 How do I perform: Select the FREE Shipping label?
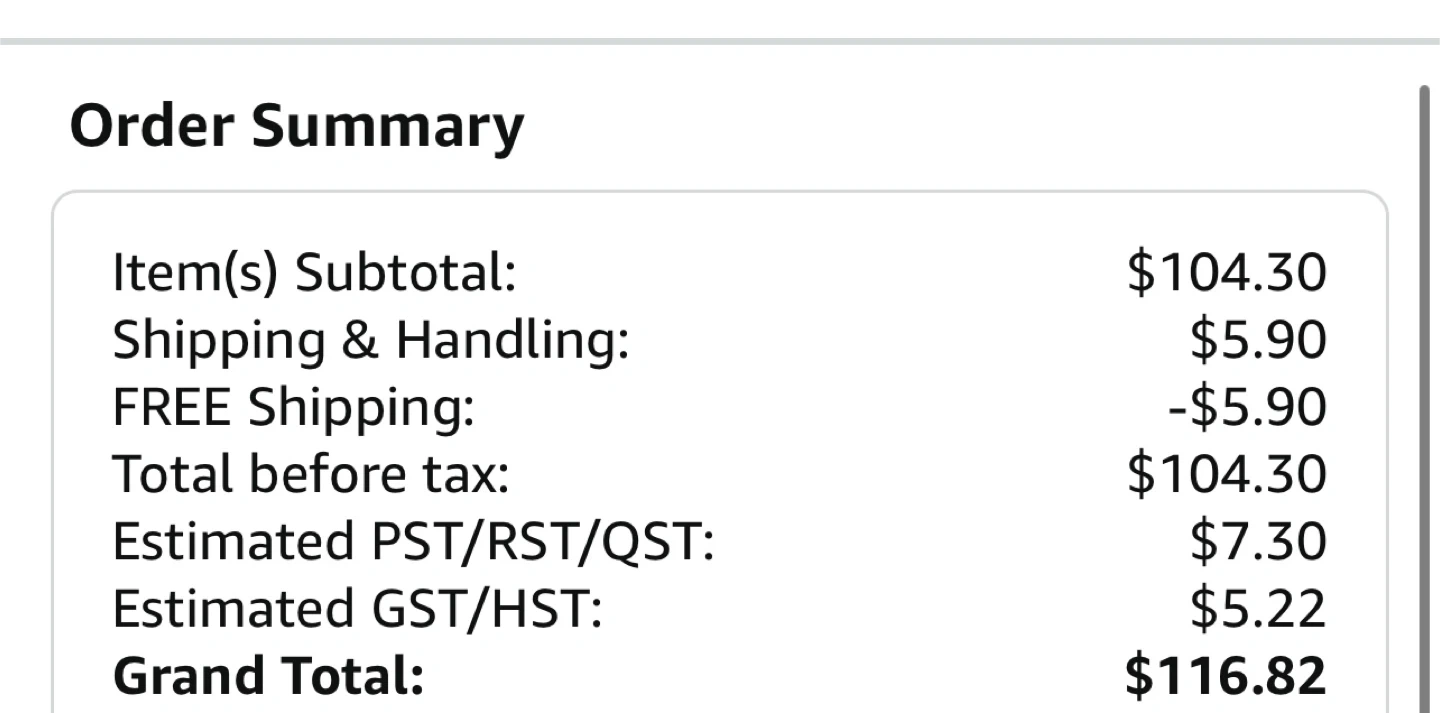[x=293, y=408]
